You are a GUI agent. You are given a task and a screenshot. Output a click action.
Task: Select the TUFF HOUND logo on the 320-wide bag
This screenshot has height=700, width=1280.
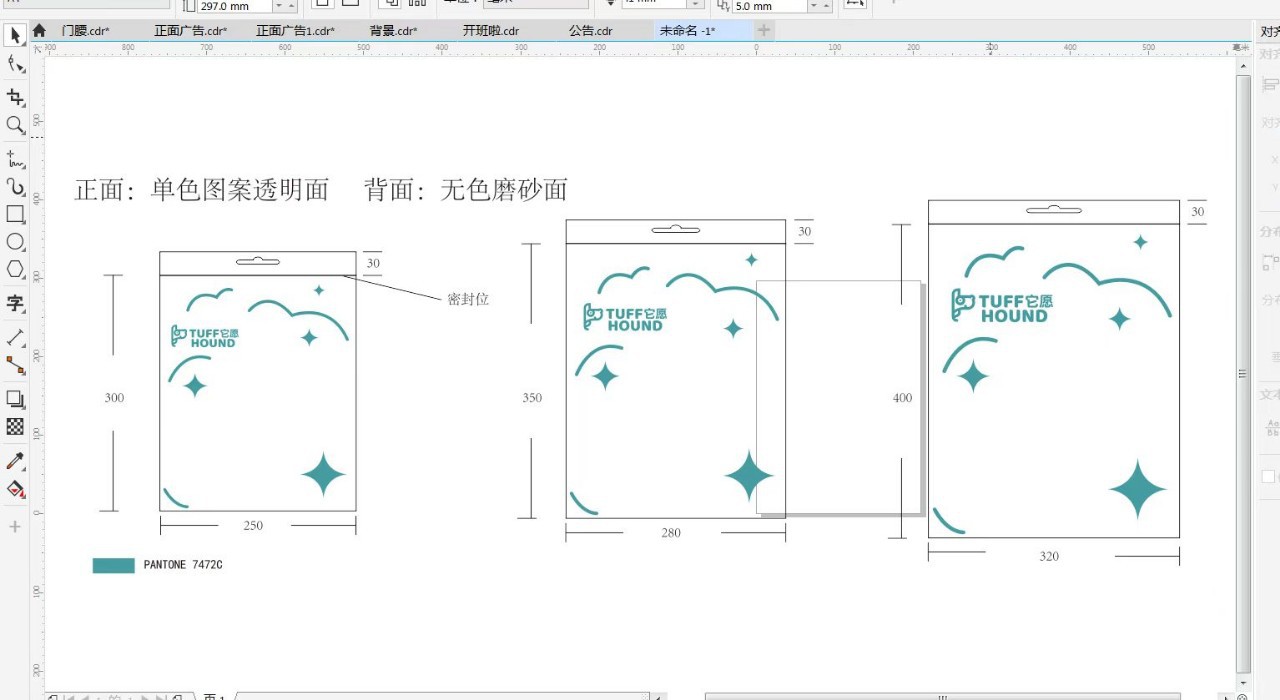pyautogui.click(x=1001, y=307)
